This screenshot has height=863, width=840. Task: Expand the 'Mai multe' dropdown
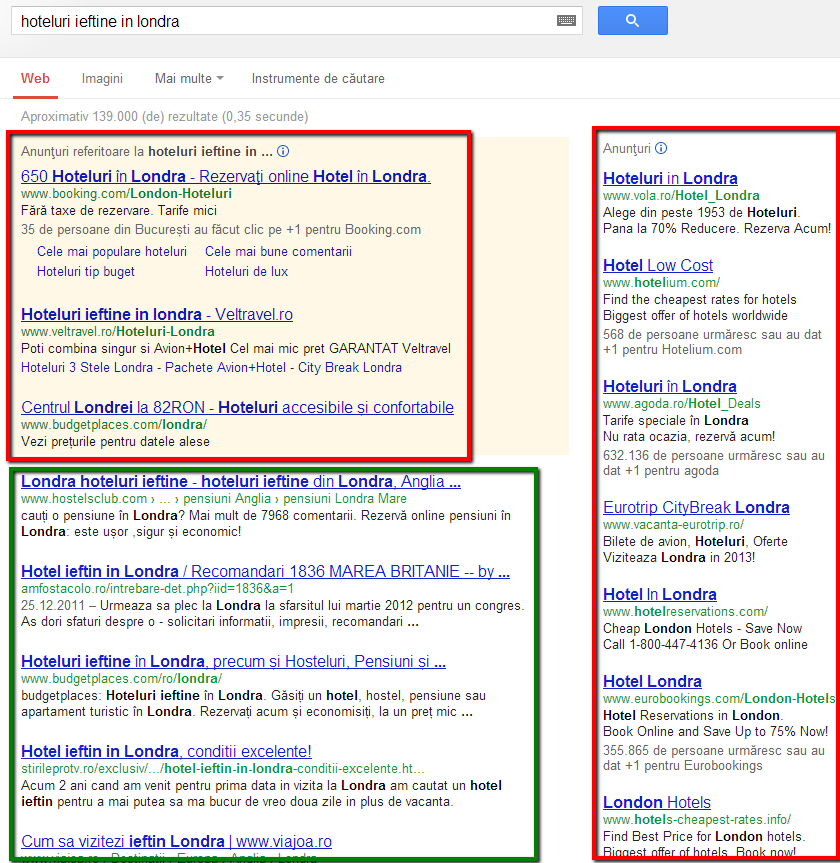point(189,79)
